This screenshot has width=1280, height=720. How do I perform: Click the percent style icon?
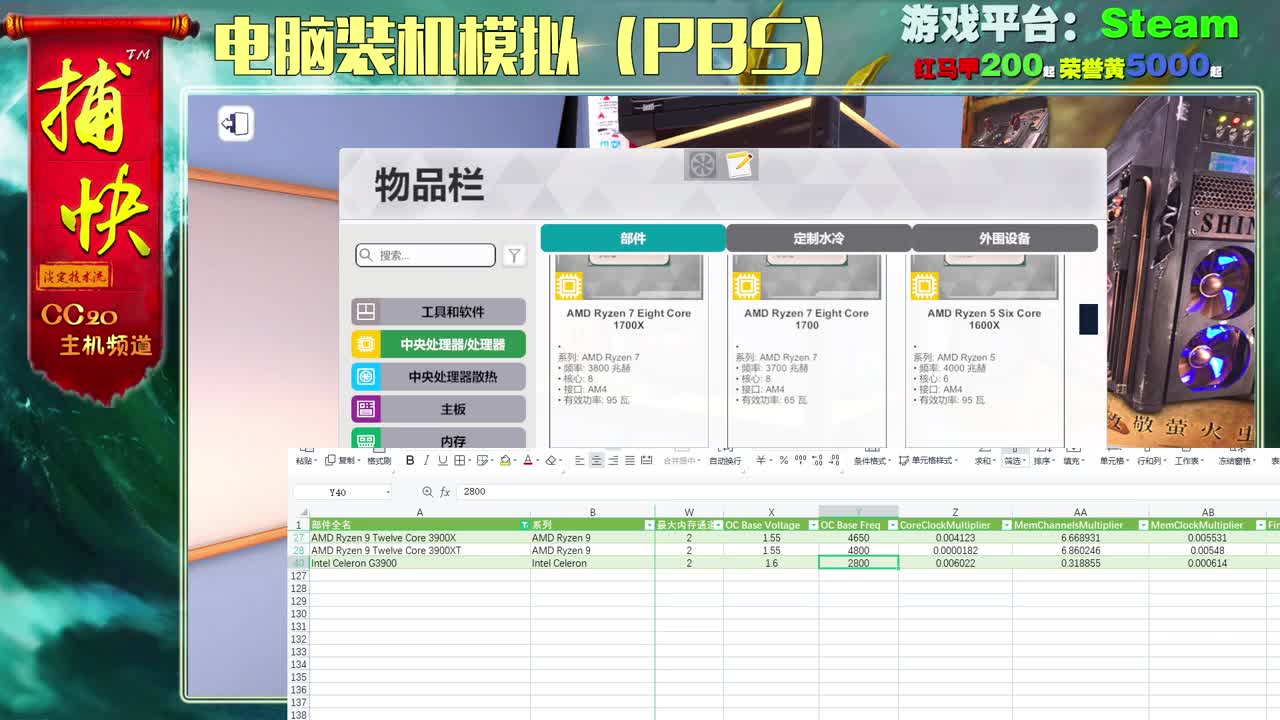tap(783, 461)
